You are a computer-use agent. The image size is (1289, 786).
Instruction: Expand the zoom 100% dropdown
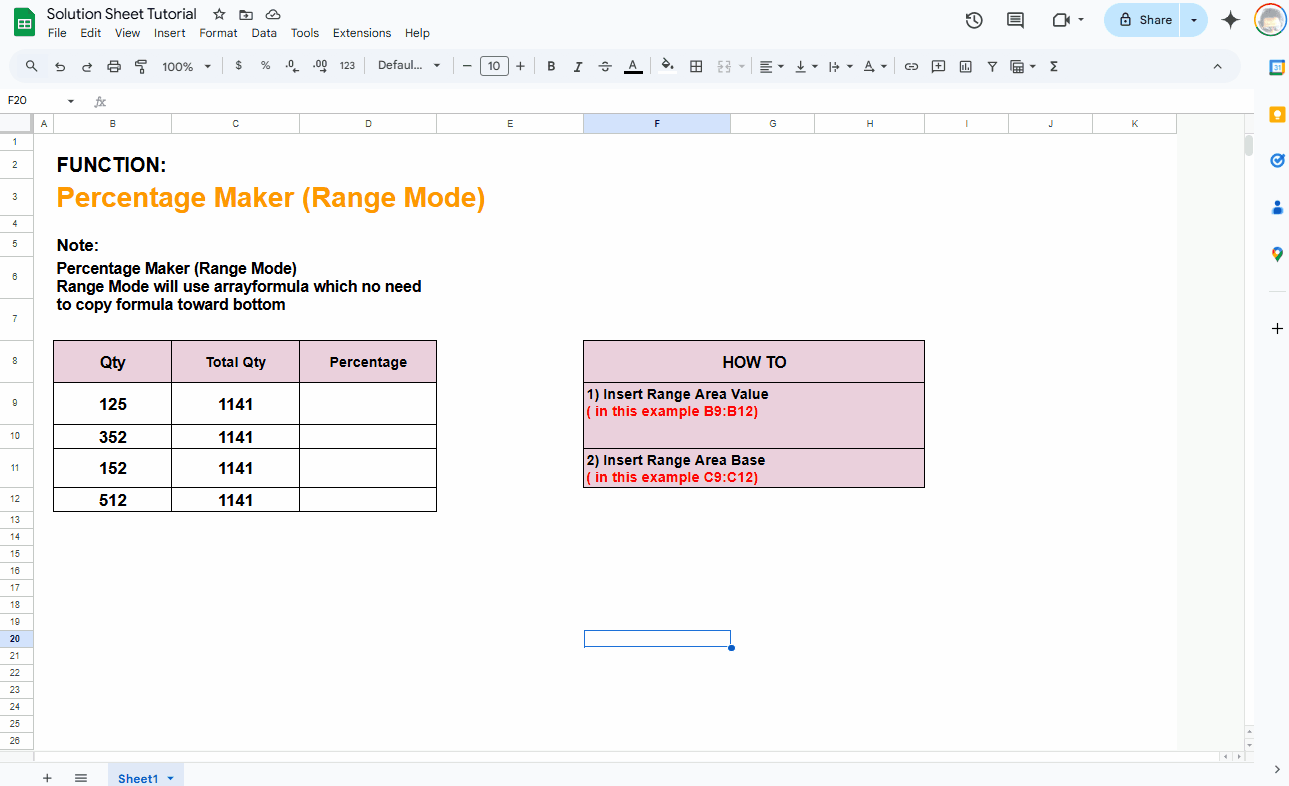tap(187, 66)
